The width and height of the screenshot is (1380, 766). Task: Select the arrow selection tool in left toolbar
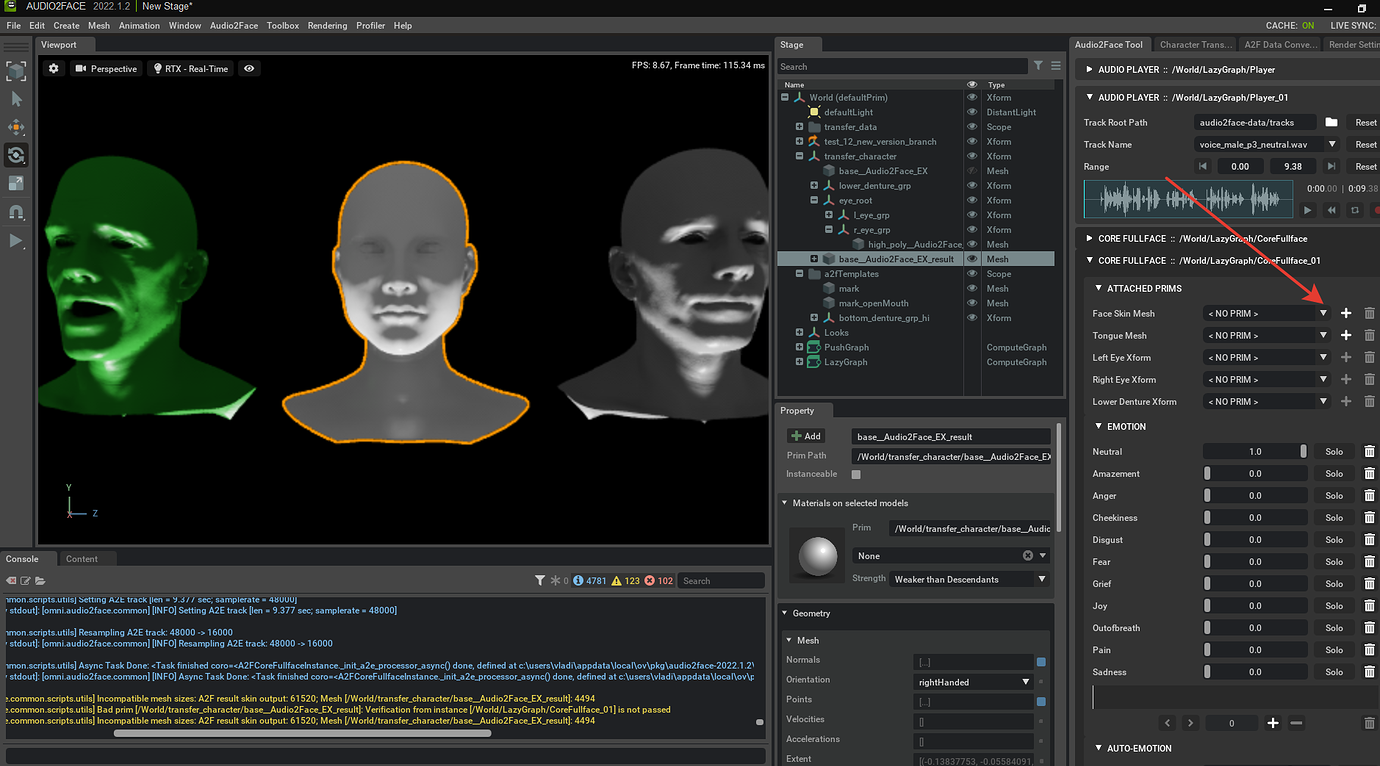pos(16,99)
